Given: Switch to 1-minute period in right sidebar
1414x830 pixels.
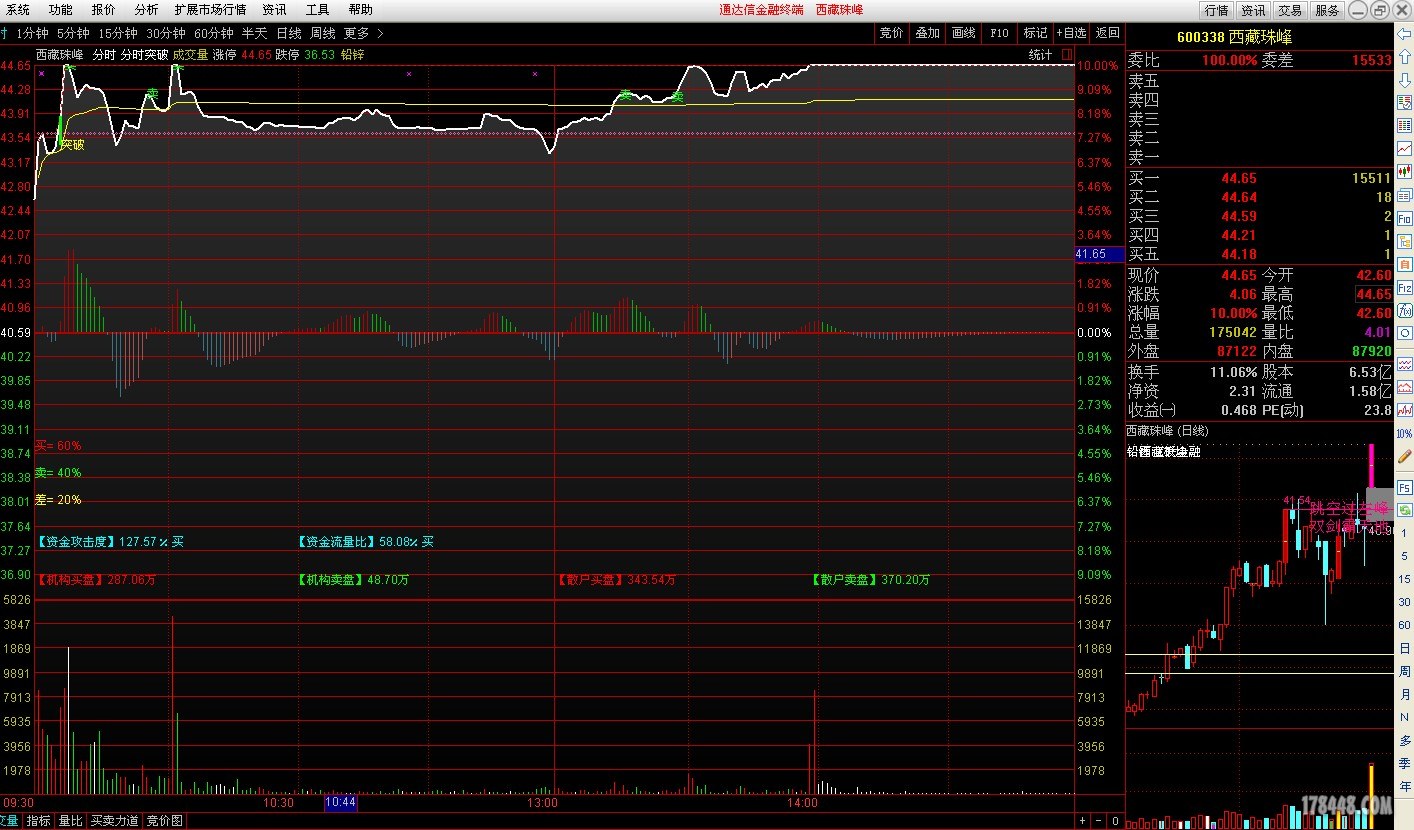Looking at the screenshot, I should tap(1404, 533).
